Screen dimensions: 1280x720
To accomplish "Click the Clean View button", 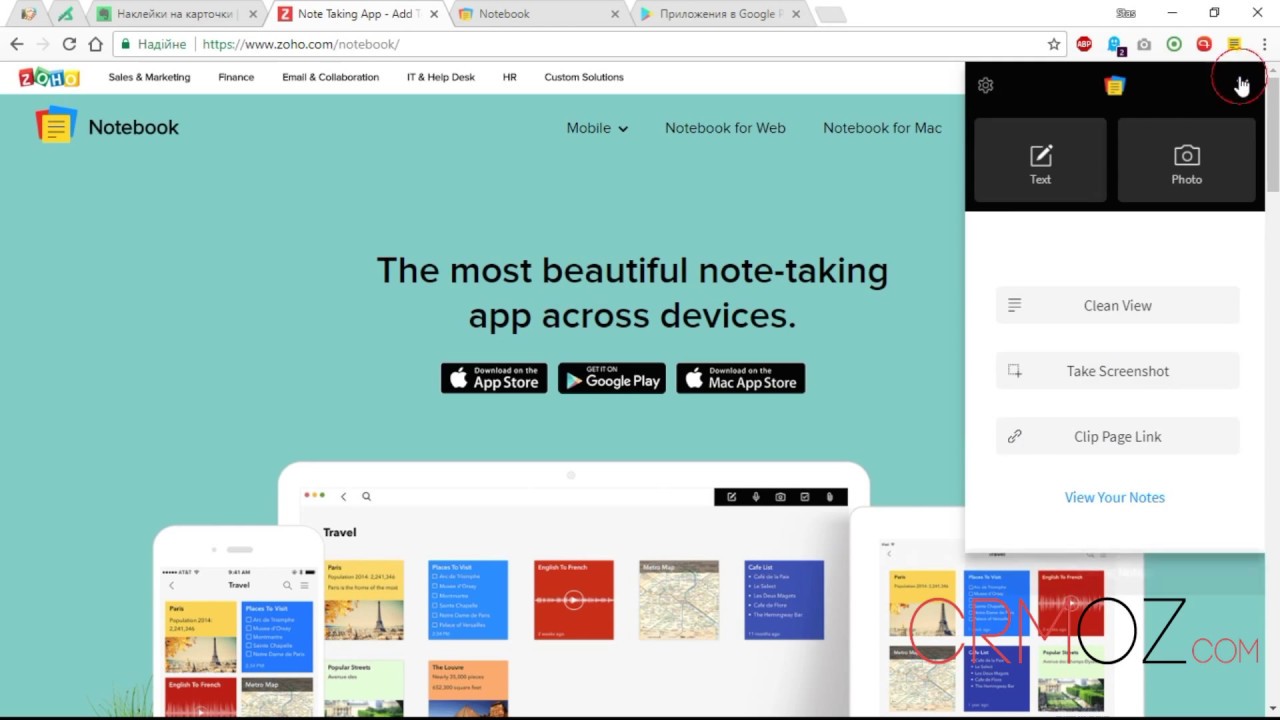I will (1117, 305).
